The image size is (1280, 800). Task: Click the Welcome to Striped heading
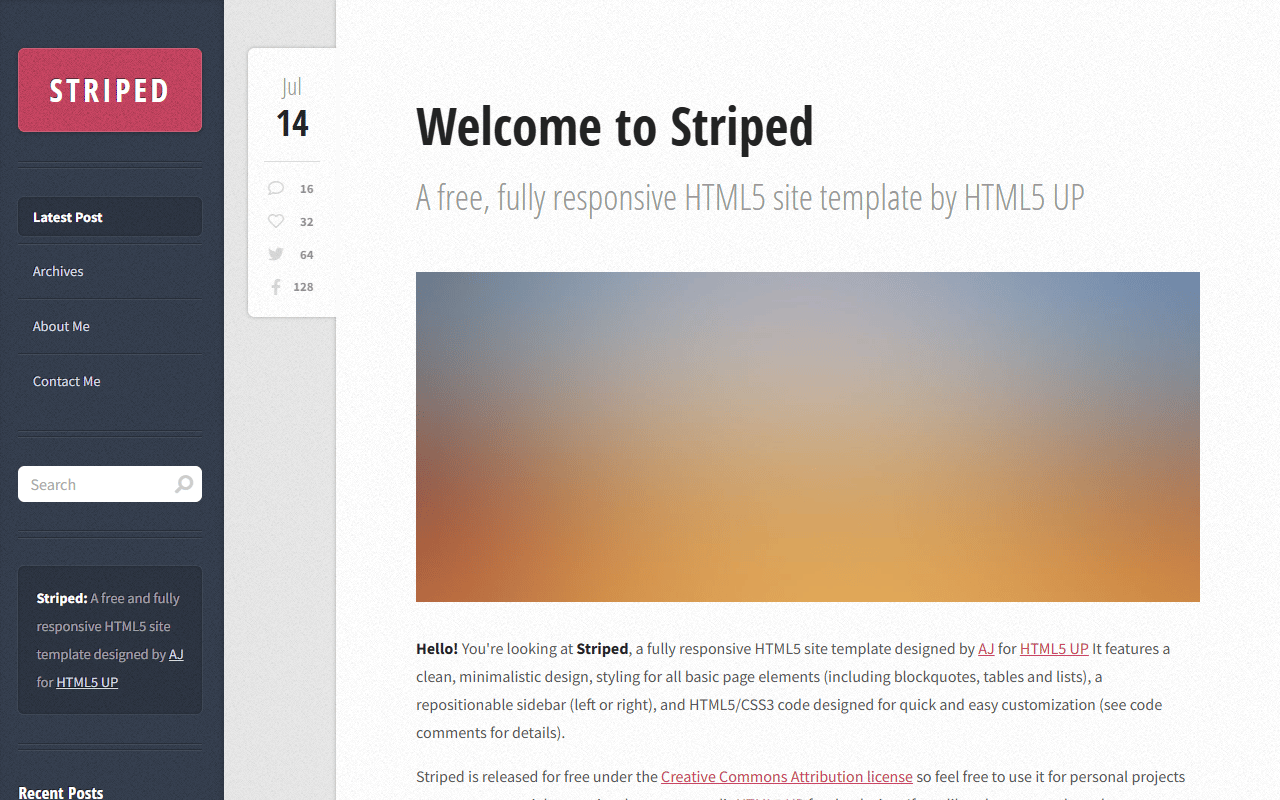click(615, 127)
